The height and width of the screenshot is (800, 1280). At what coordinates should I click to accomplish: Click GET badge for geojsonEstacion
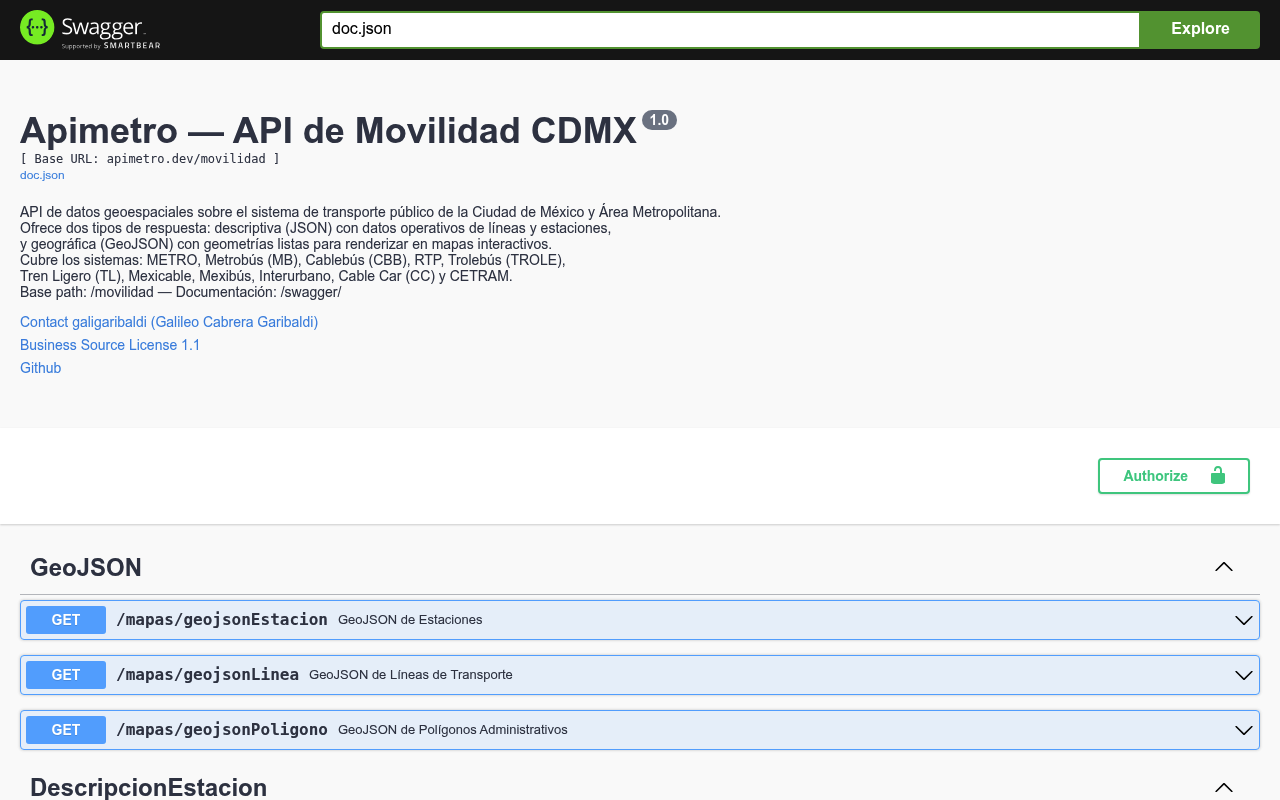pyautogui.click(x=66, y=620)
